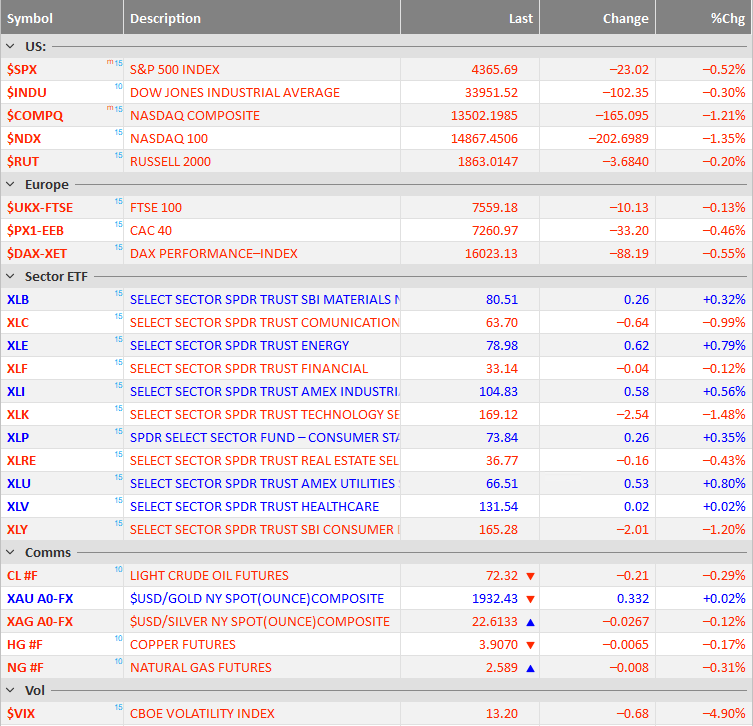The image size is (753, 726).
Task: Click DAX PERFORMANCE-INDEX description
Action: 214,254
